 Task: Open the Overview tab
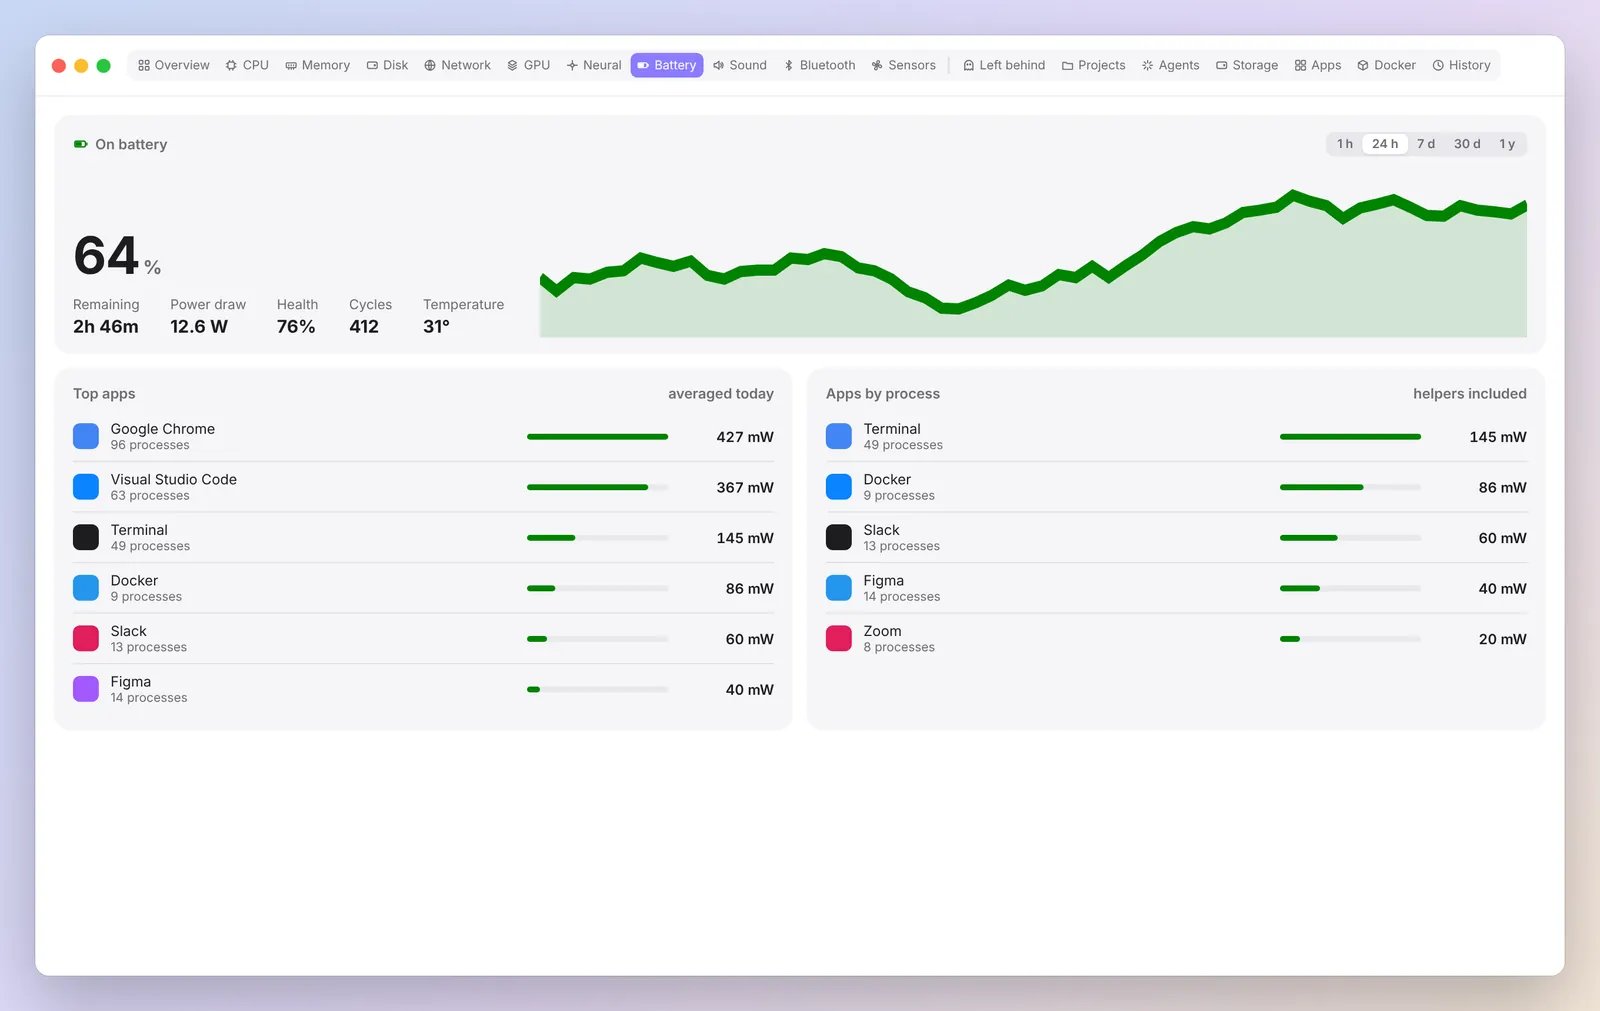[174, 65]
